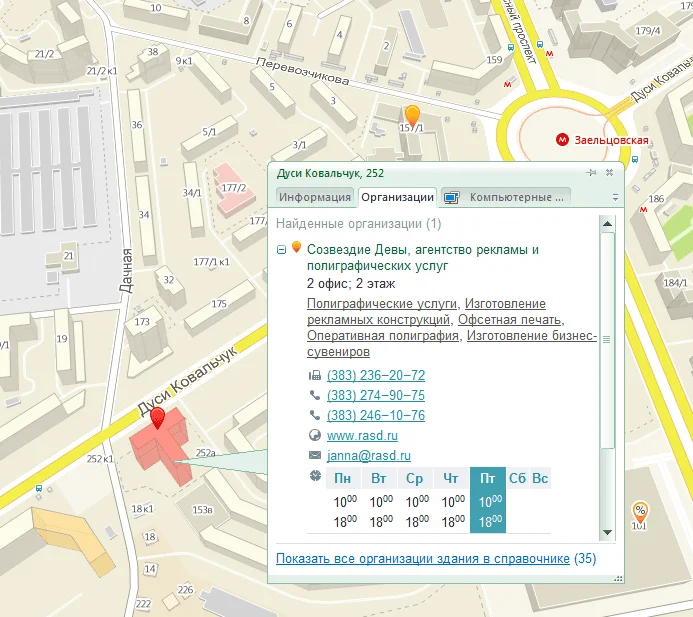The width and height of the screenshot is (693, 617).
Task: Click the red pin marker on Дуси Ковальчук street
Action: (x=157, y=417)
